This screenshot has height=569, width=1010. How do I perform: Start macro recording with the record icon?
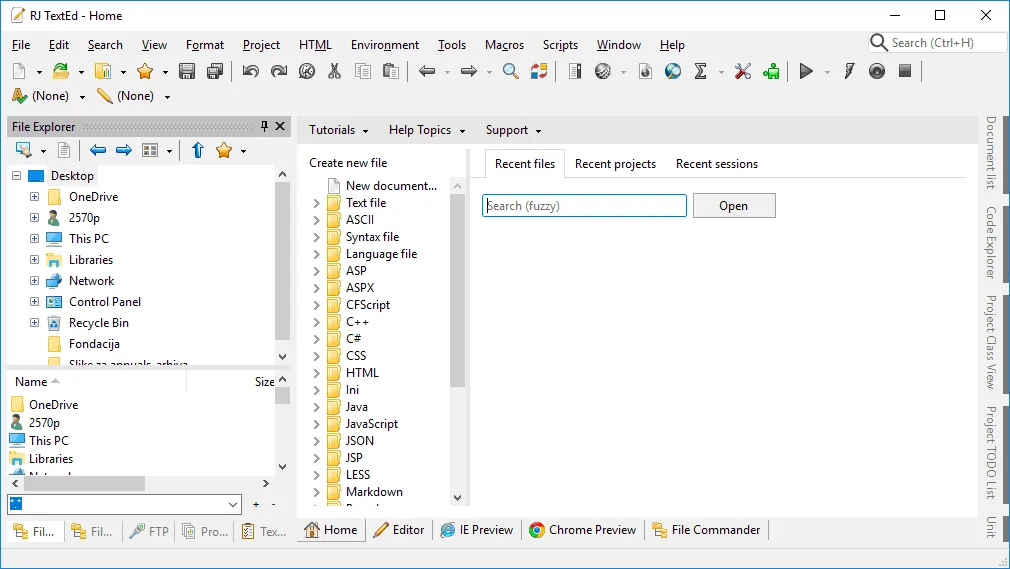pyautogui.click(x=877, y=71)
